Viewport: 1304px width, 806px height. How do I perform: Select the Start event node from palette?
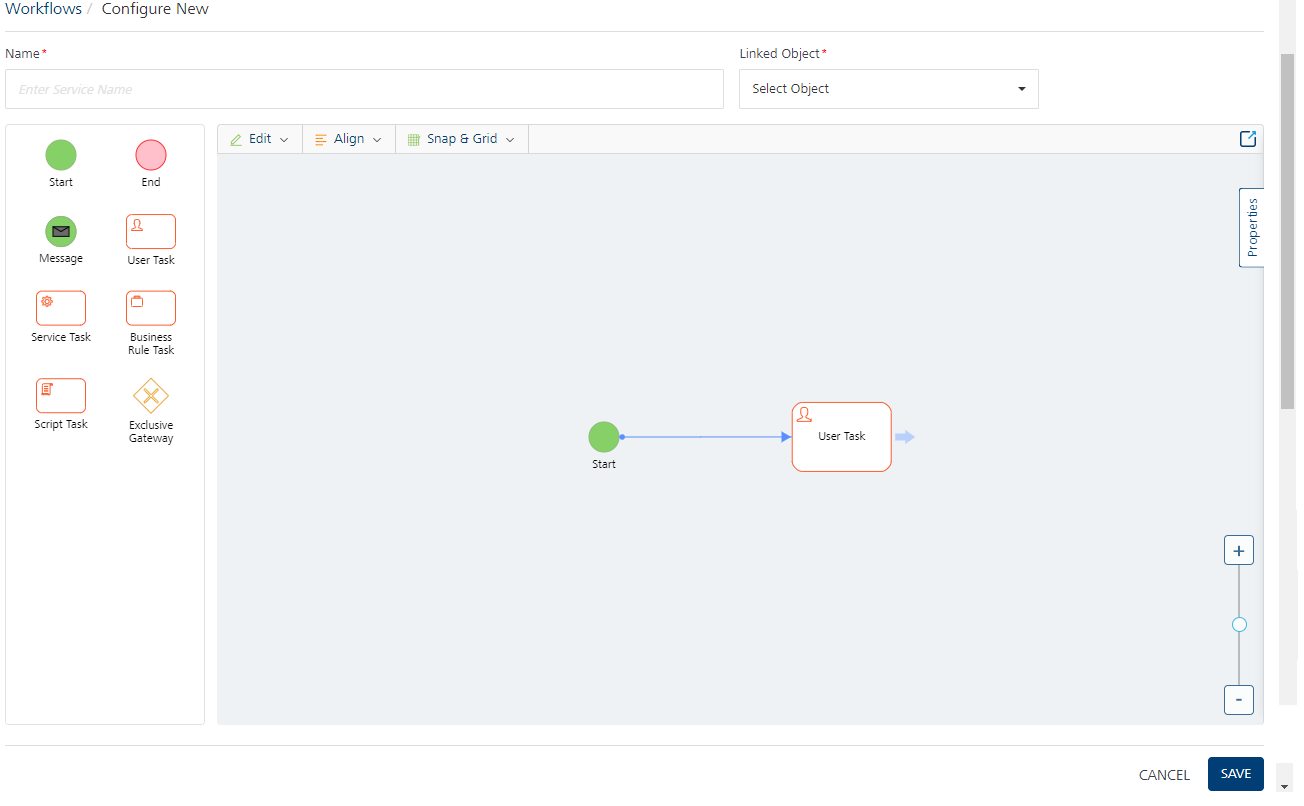coord(60,155)
